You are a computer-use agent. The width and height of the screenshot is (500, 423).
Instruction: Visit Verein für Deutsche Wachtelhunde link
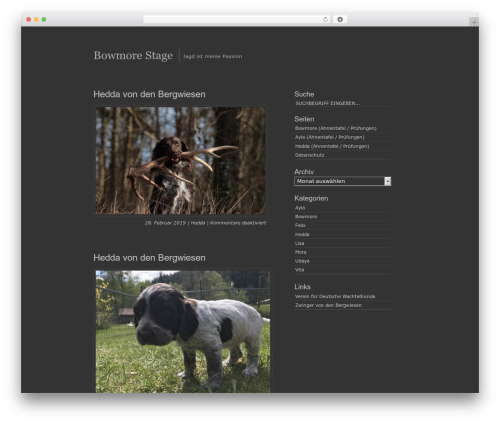point(335,296)
